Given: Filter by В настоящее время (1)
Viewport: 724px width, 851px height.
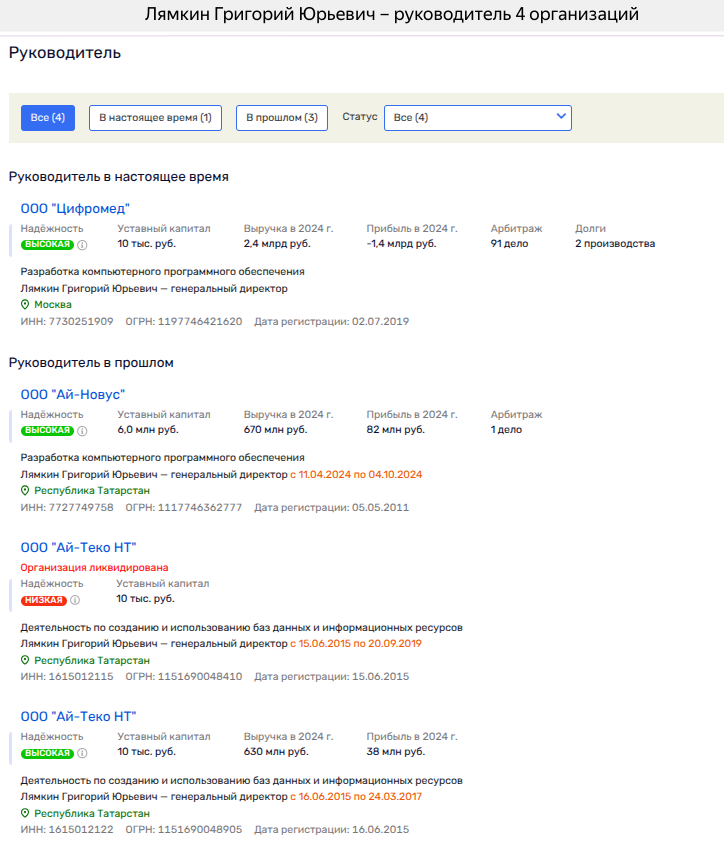Looking at the screenshot, I should [x=155, y=118].
